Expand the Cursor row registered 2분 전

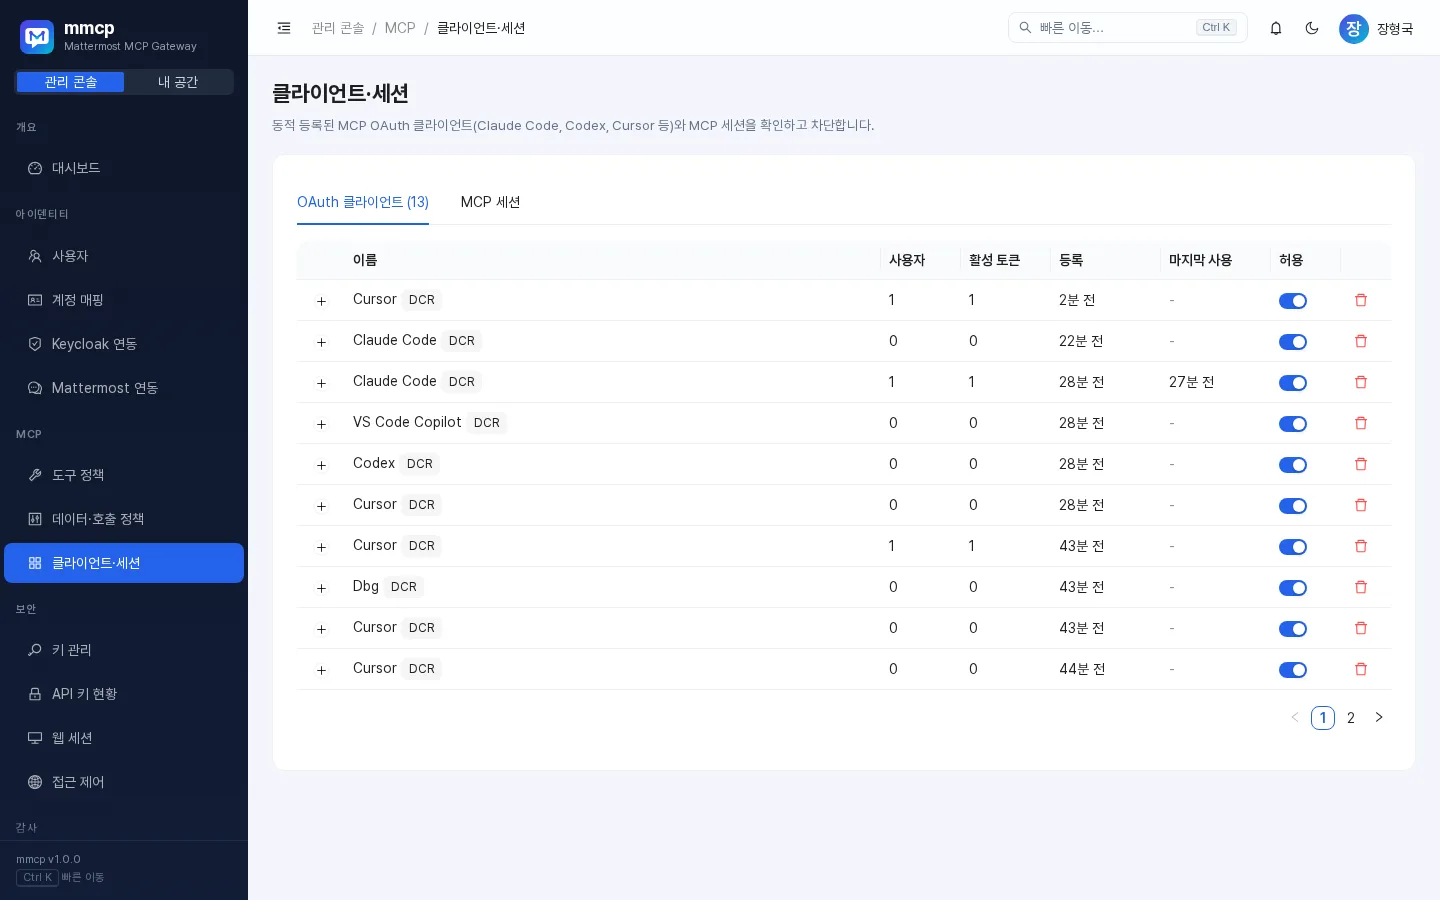(321, 301)
